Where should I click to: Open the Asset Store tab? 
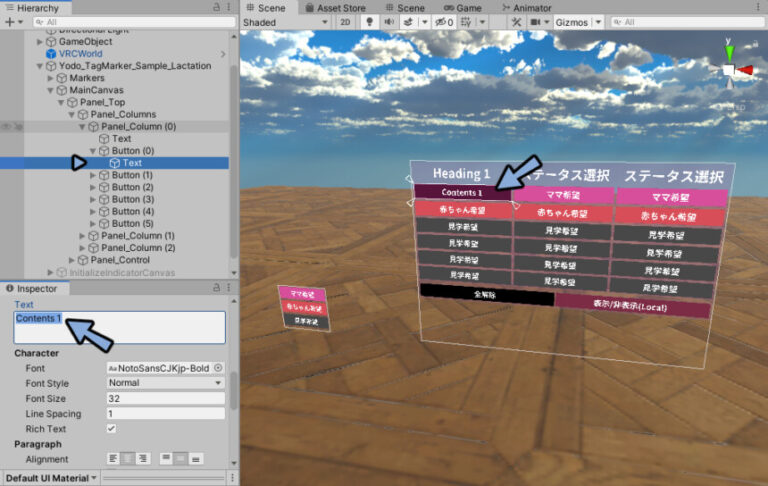336,8
